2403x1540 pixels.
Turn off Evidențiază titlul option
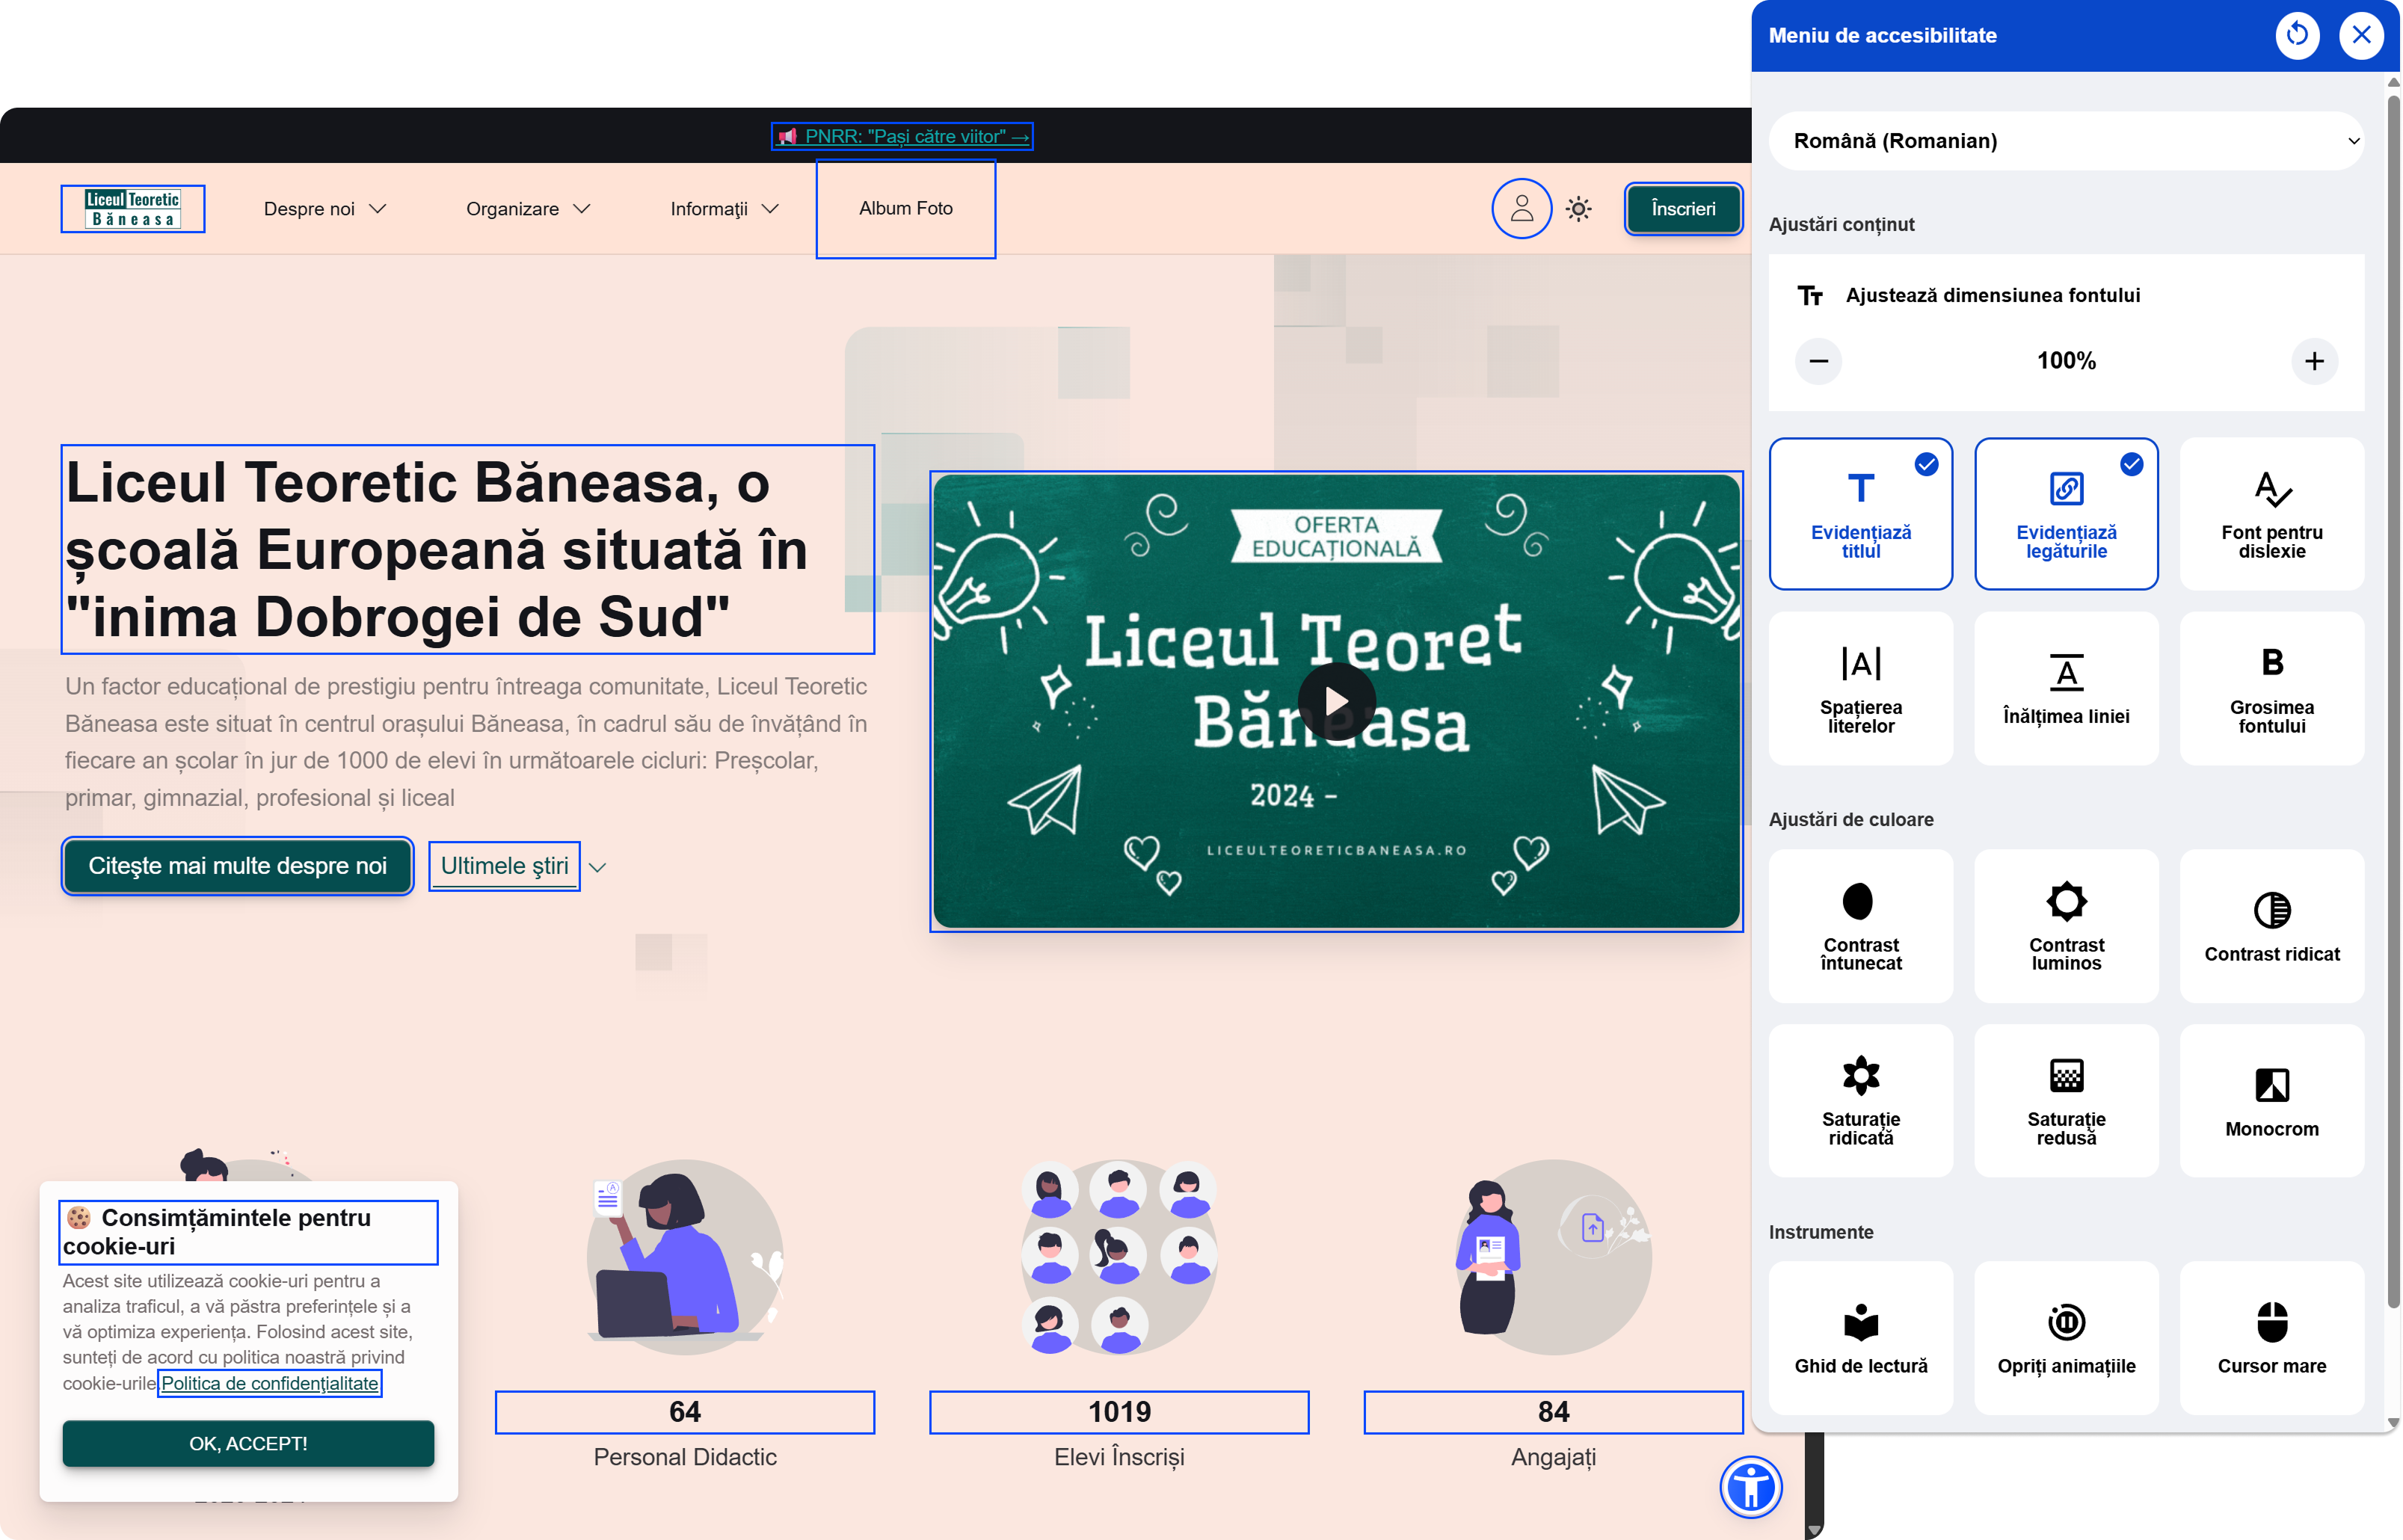(x=1860, y=514)
